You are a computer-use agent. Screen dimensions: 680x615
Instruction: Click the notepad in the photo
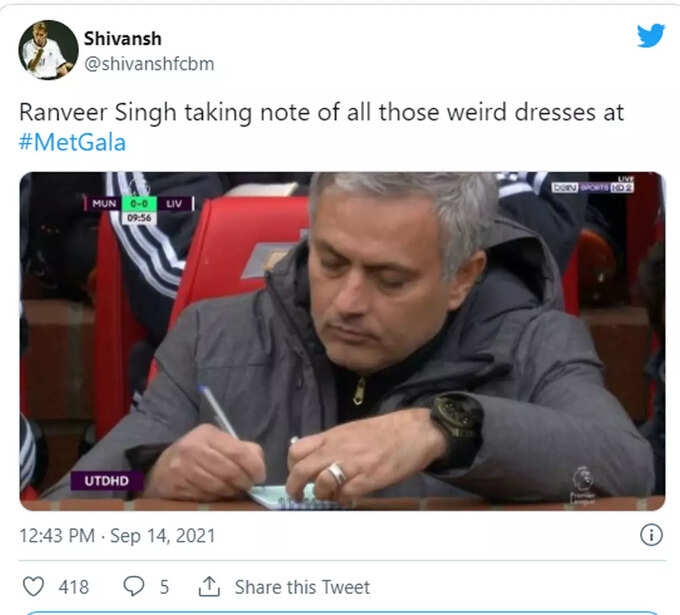(292, 497)
